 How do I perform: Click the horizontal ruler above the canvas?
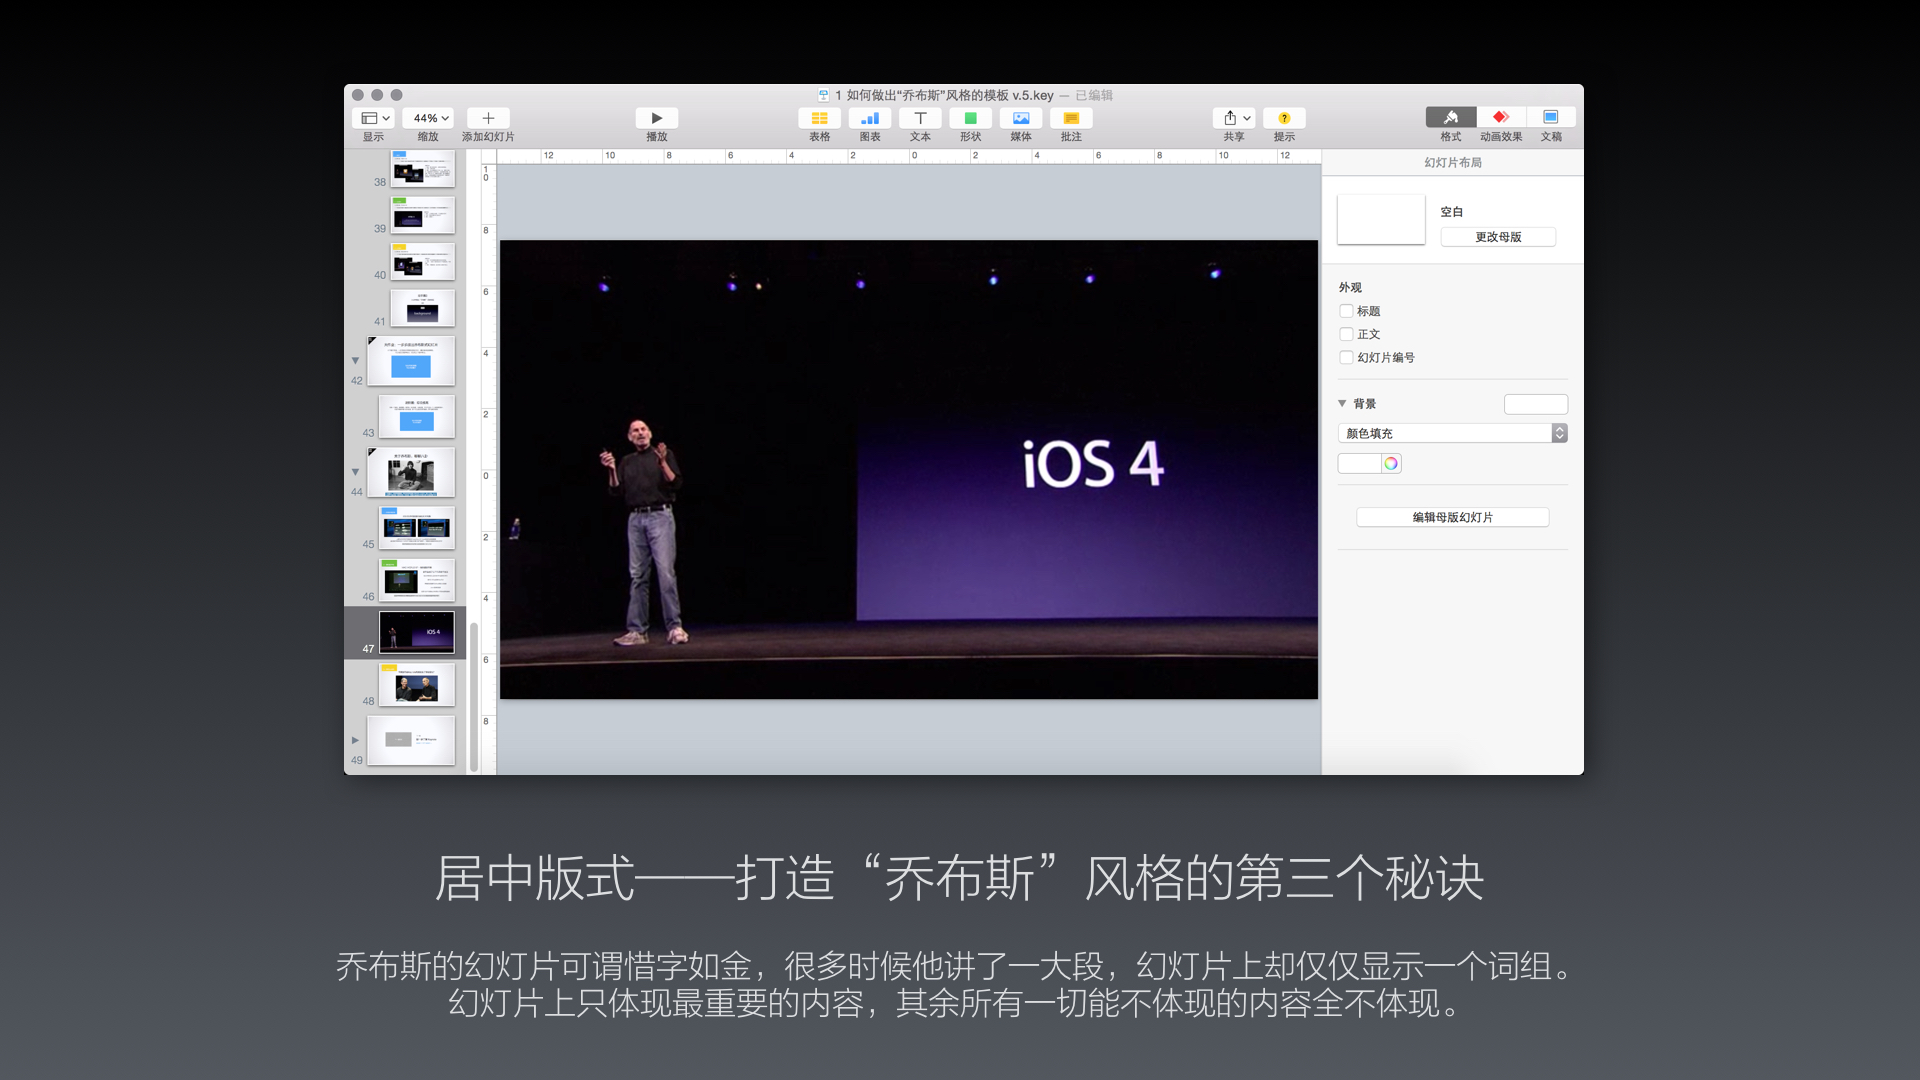pos(909,156)
